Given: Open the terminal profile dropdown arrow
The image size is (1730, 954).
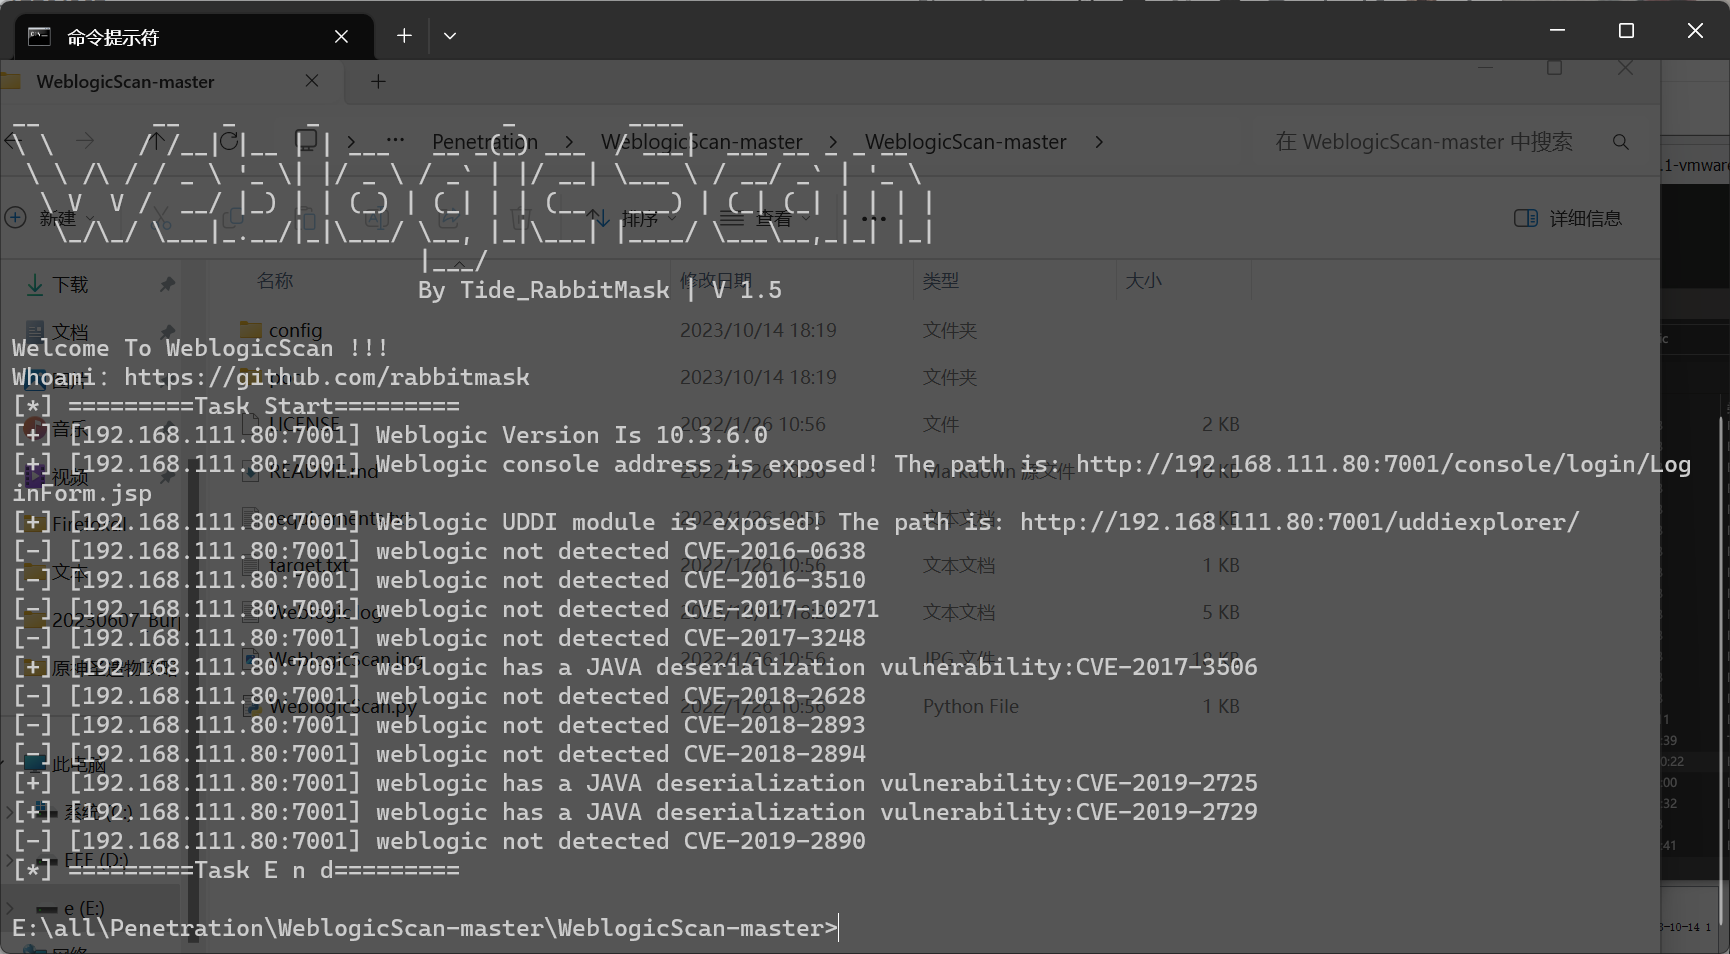Looking at the screenshot, I should point(450,36).
